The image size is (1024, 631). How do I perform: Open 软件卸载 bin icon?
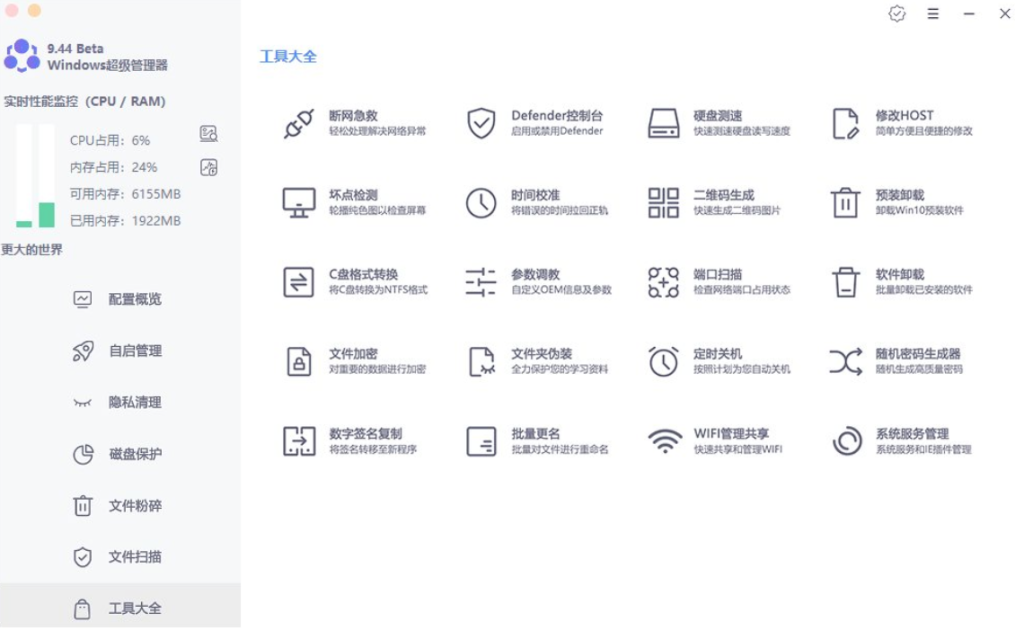tap(846, 282)
